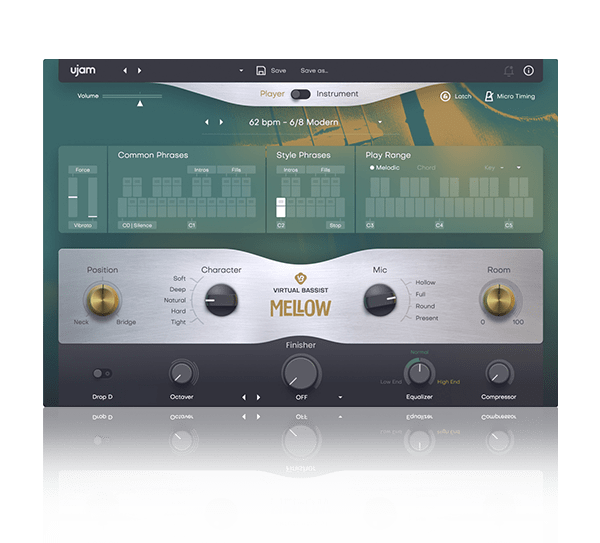Open the scale dropdown arrow beside Key
Image resolution: width=600 pixels, height=543 pixels.
point(518,168)
